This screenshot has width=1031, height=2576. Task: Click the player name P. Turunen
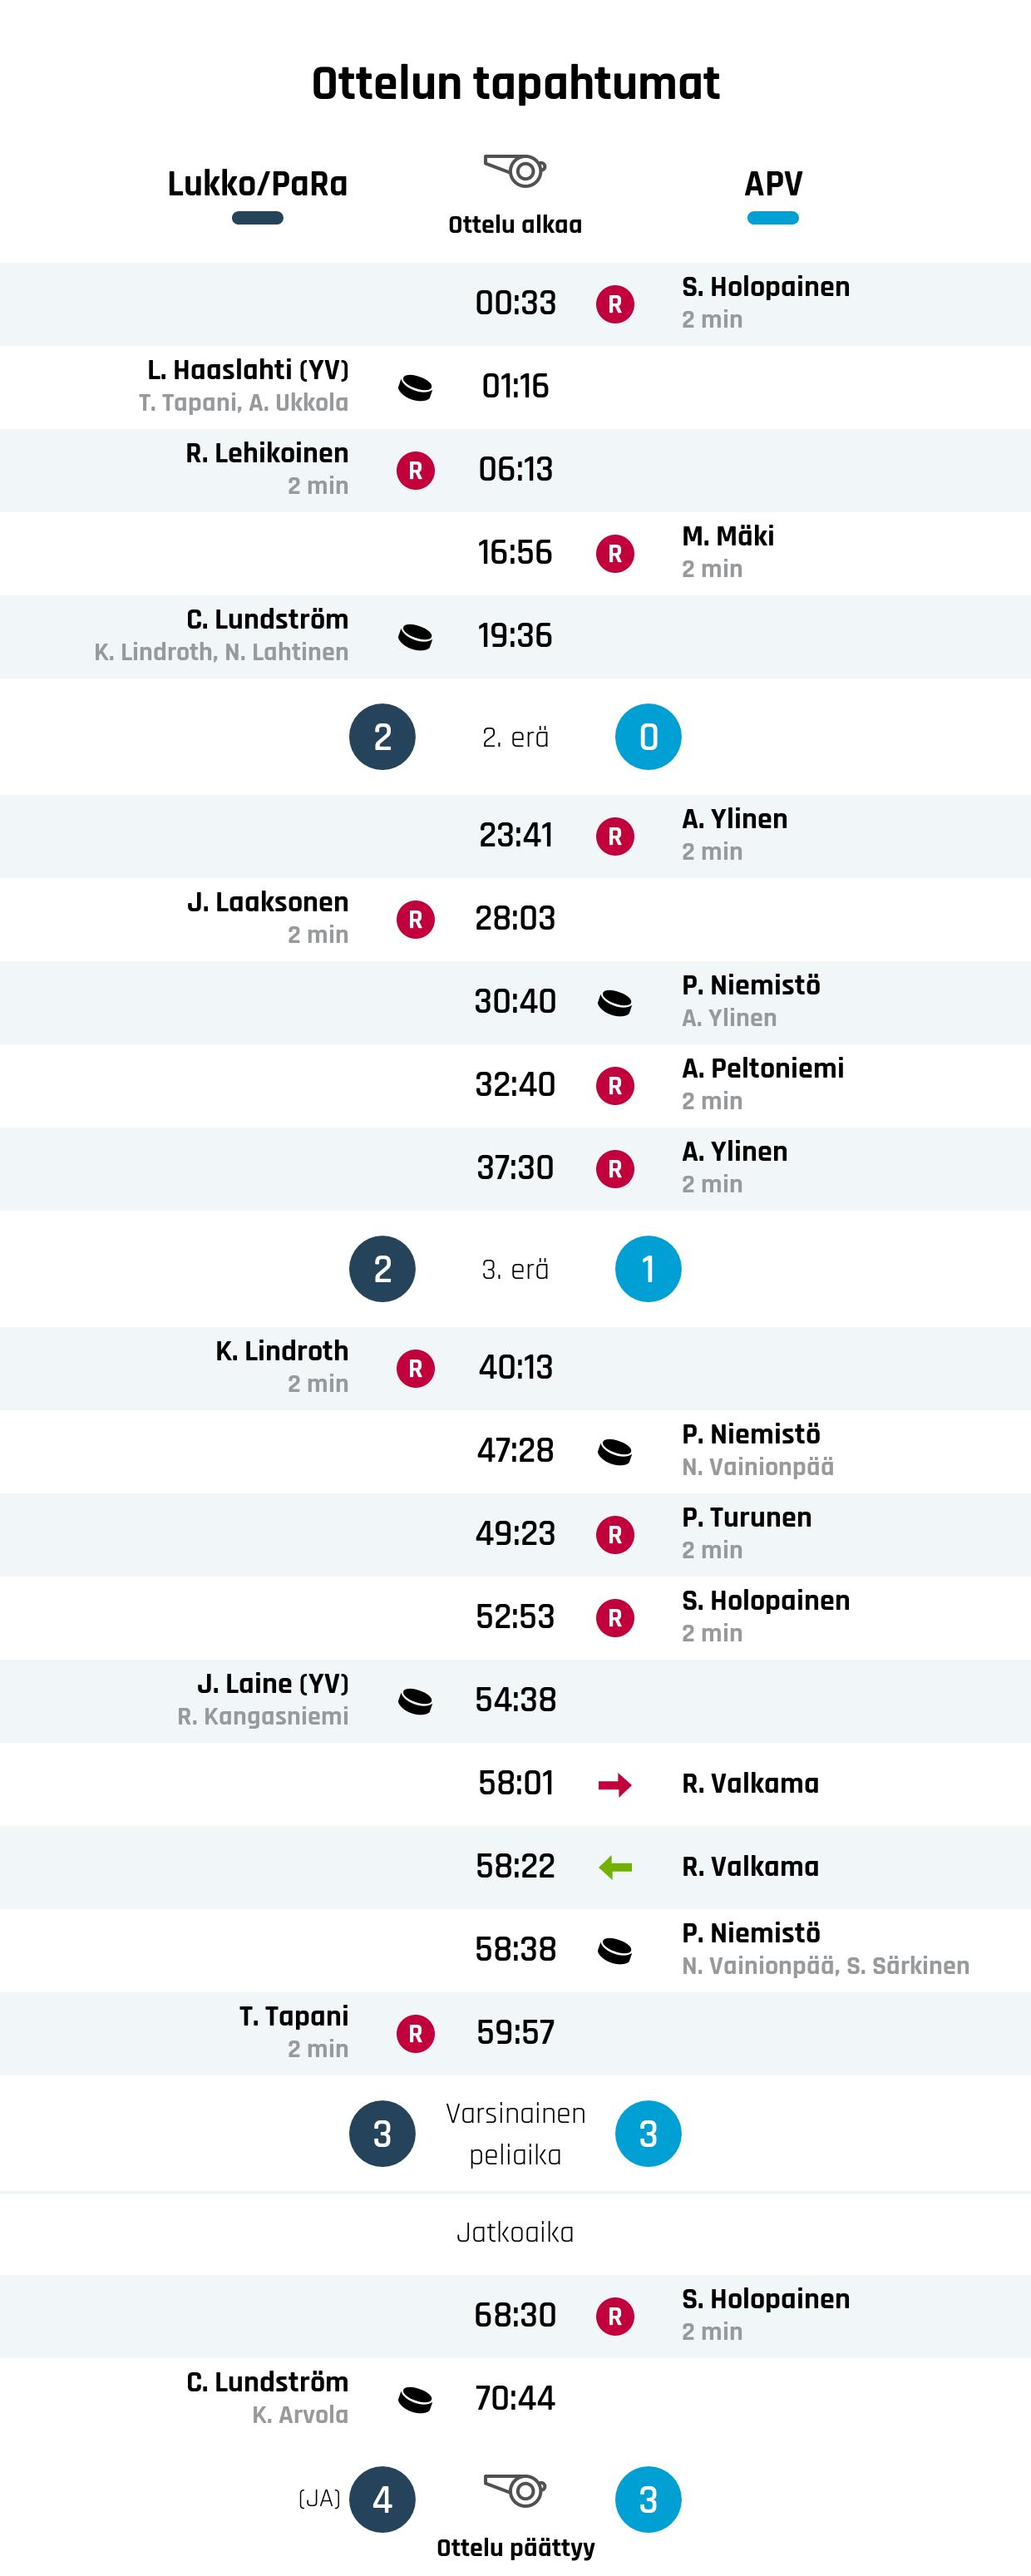(747, 1518)
